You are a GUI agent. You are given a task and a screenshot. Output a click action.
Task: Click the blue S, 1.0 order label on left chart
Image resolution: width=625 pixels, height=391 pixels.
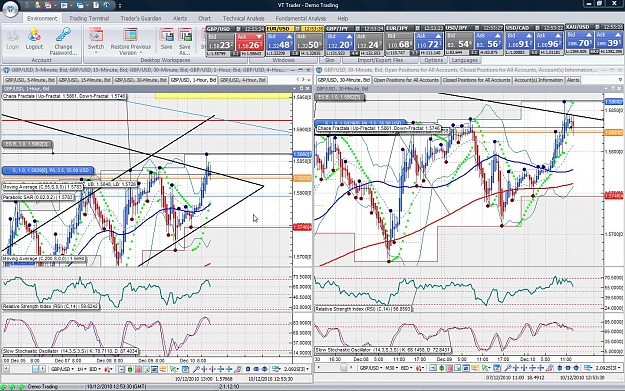(x=48, y=170)
